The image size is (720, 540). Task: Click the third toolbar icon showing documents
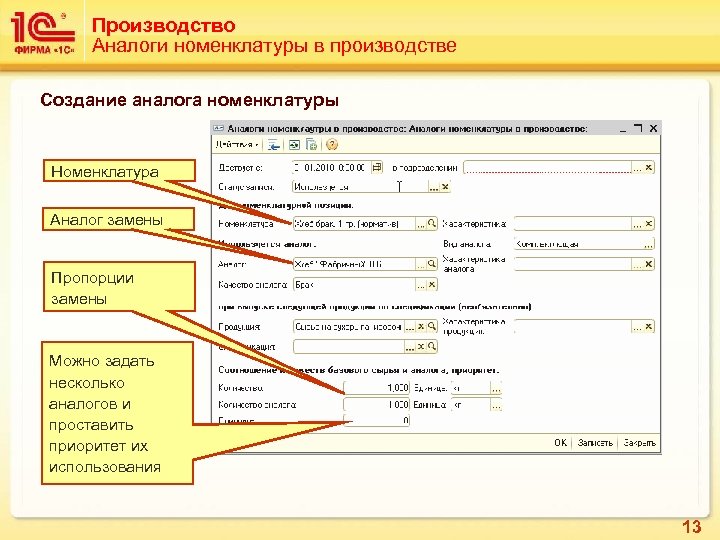[x=311, y=145]
